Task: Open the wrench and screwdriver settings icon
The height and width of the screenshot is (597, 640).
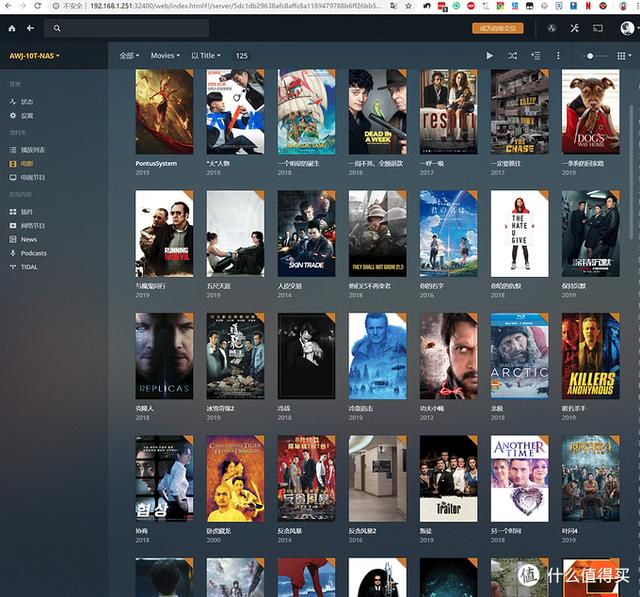Action: click(x=575, y=28)
